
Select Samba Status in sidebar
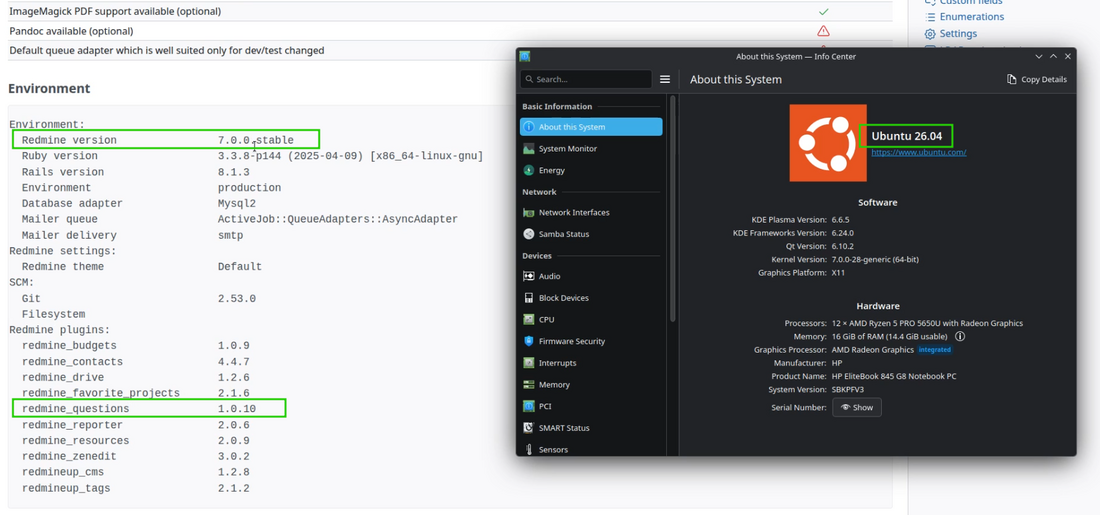tap(591, 234)
